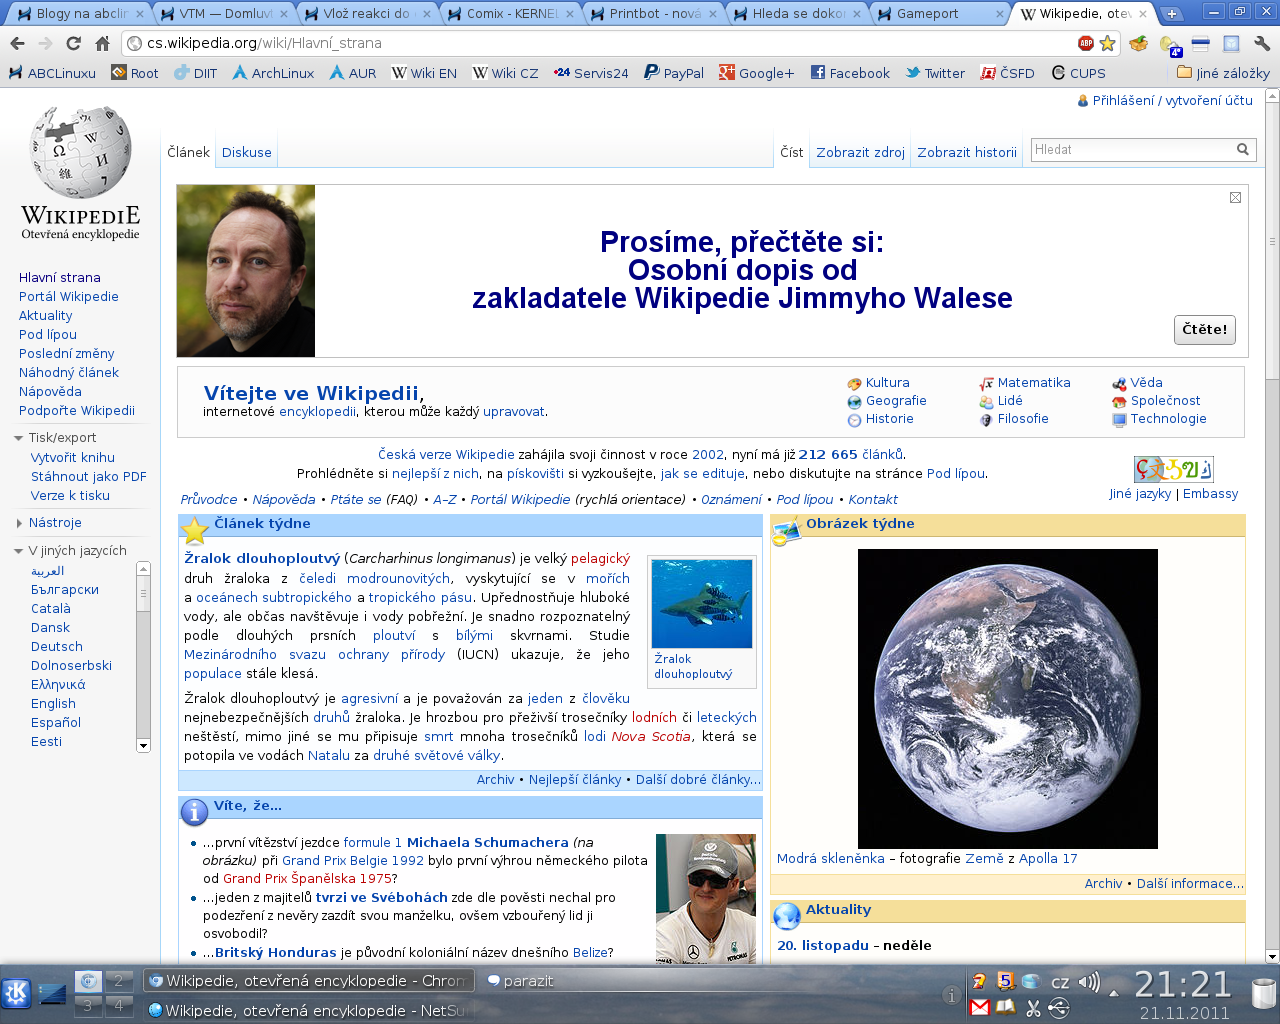
Task: Click the volume speaker icon in system tray
Action: click(x=1089, y=982)
